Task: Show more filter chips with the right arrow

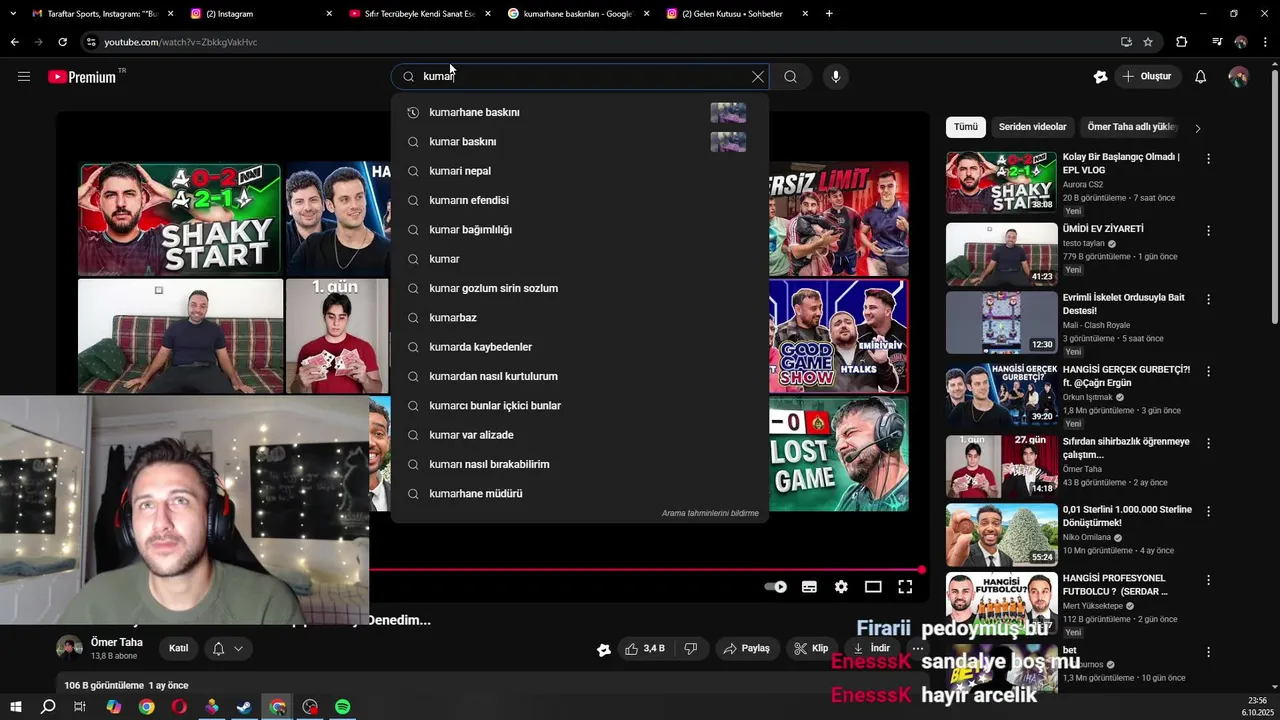Action: coord(1198,128)
